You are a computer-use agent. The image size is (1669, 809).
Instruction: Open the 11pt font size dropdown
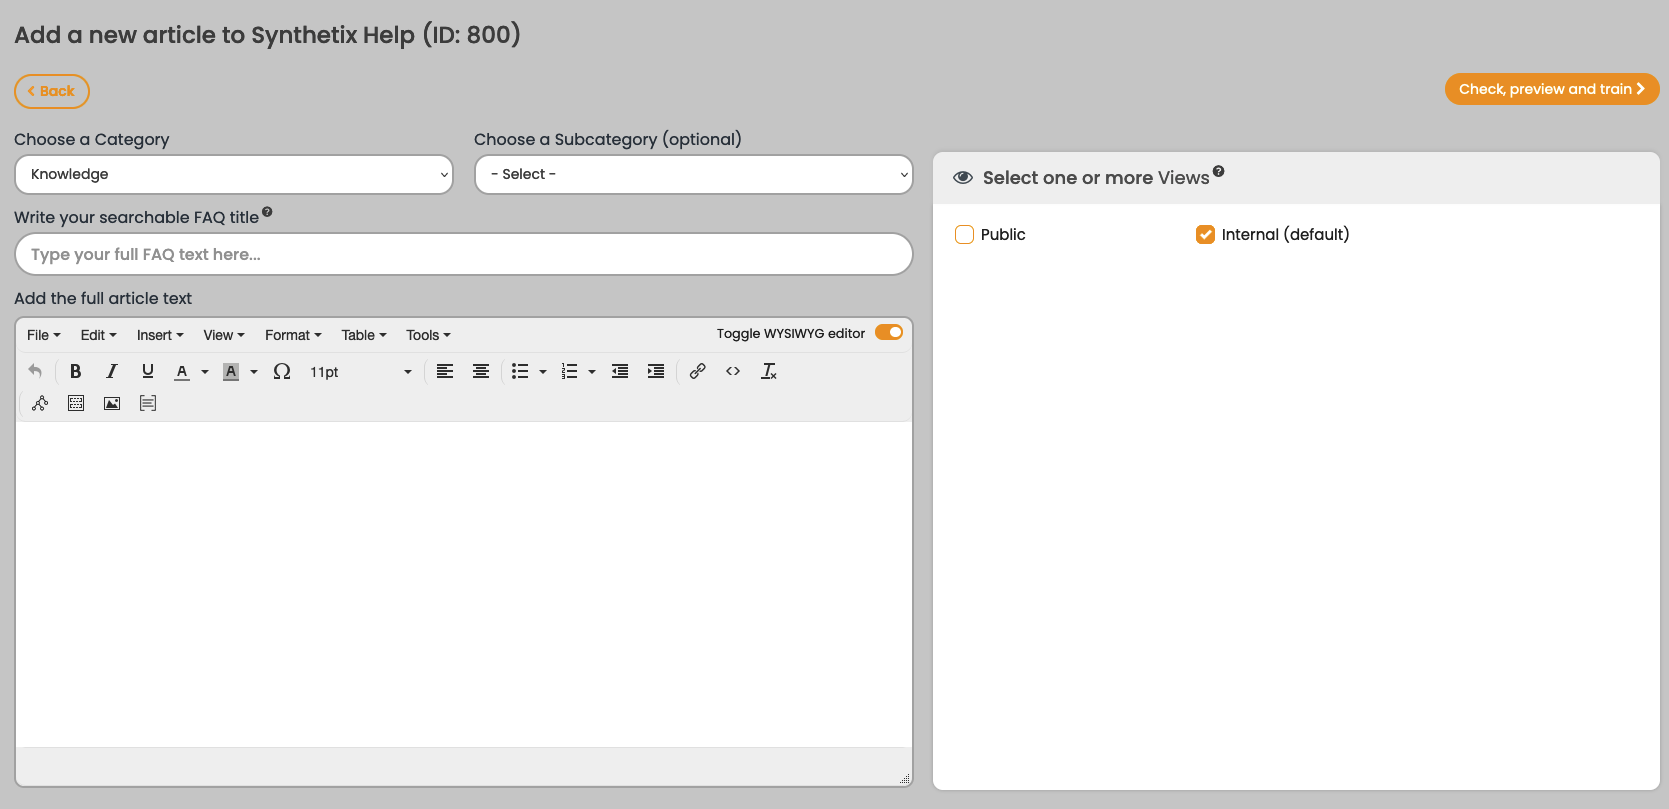pos(360,371)
